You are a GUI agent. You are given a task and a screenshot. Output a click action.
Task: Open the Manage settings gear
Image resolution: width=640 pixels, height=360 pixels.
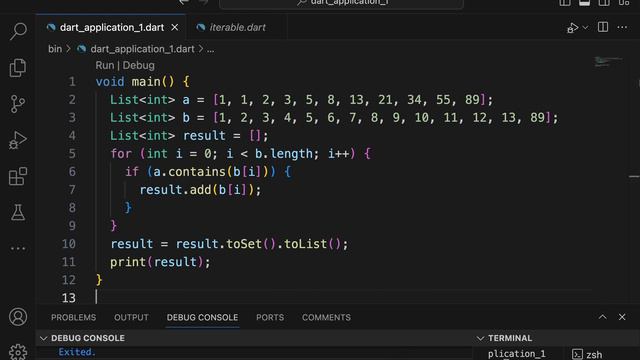click(18, 351)
